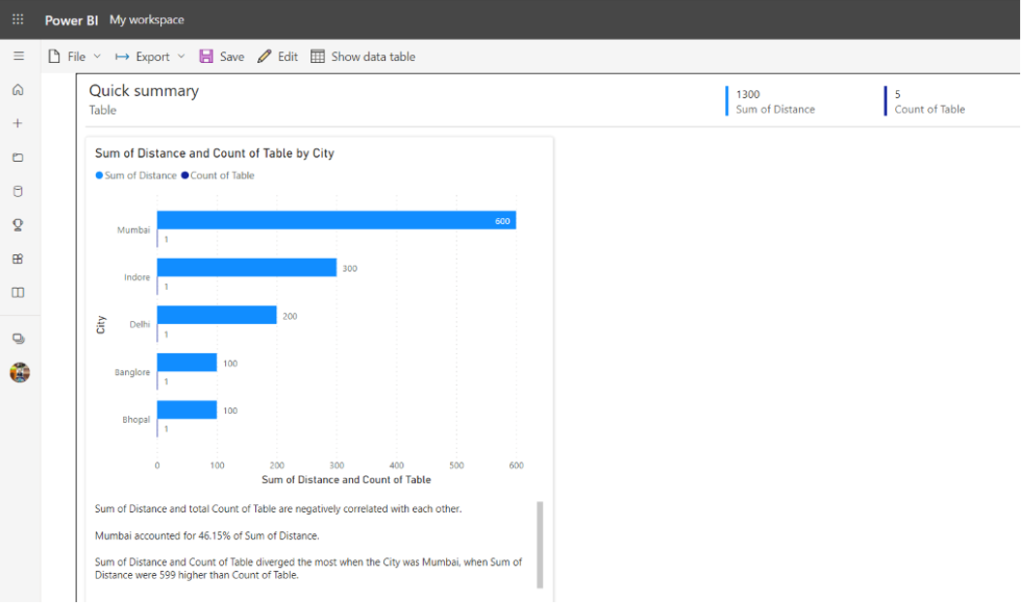Open the Goals trophy icon
Screen dimensions: 1024x606
tap(18, 225)
